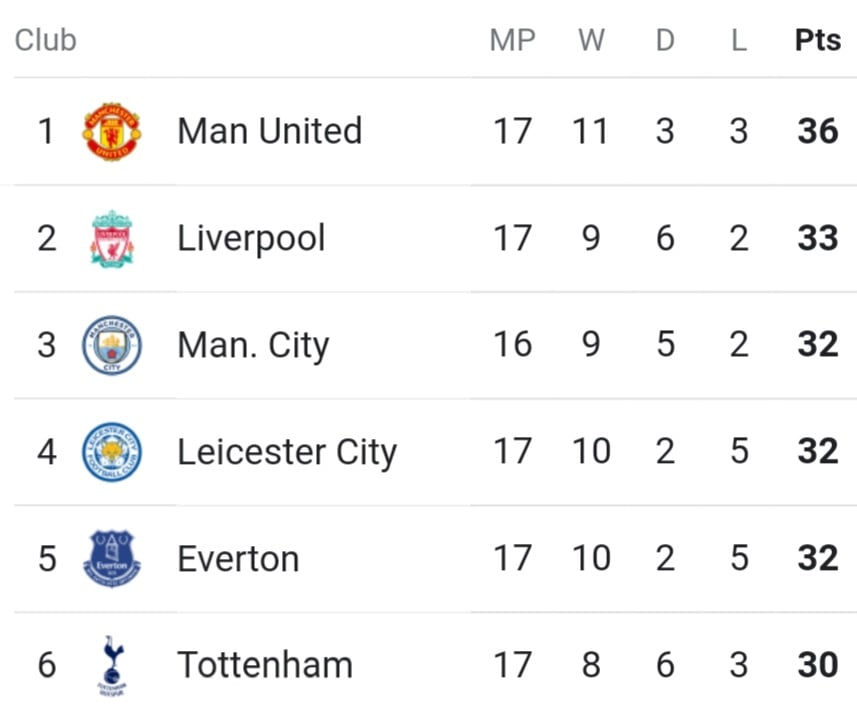
Task: Open the Man United team link
Action: coord(269,131)
